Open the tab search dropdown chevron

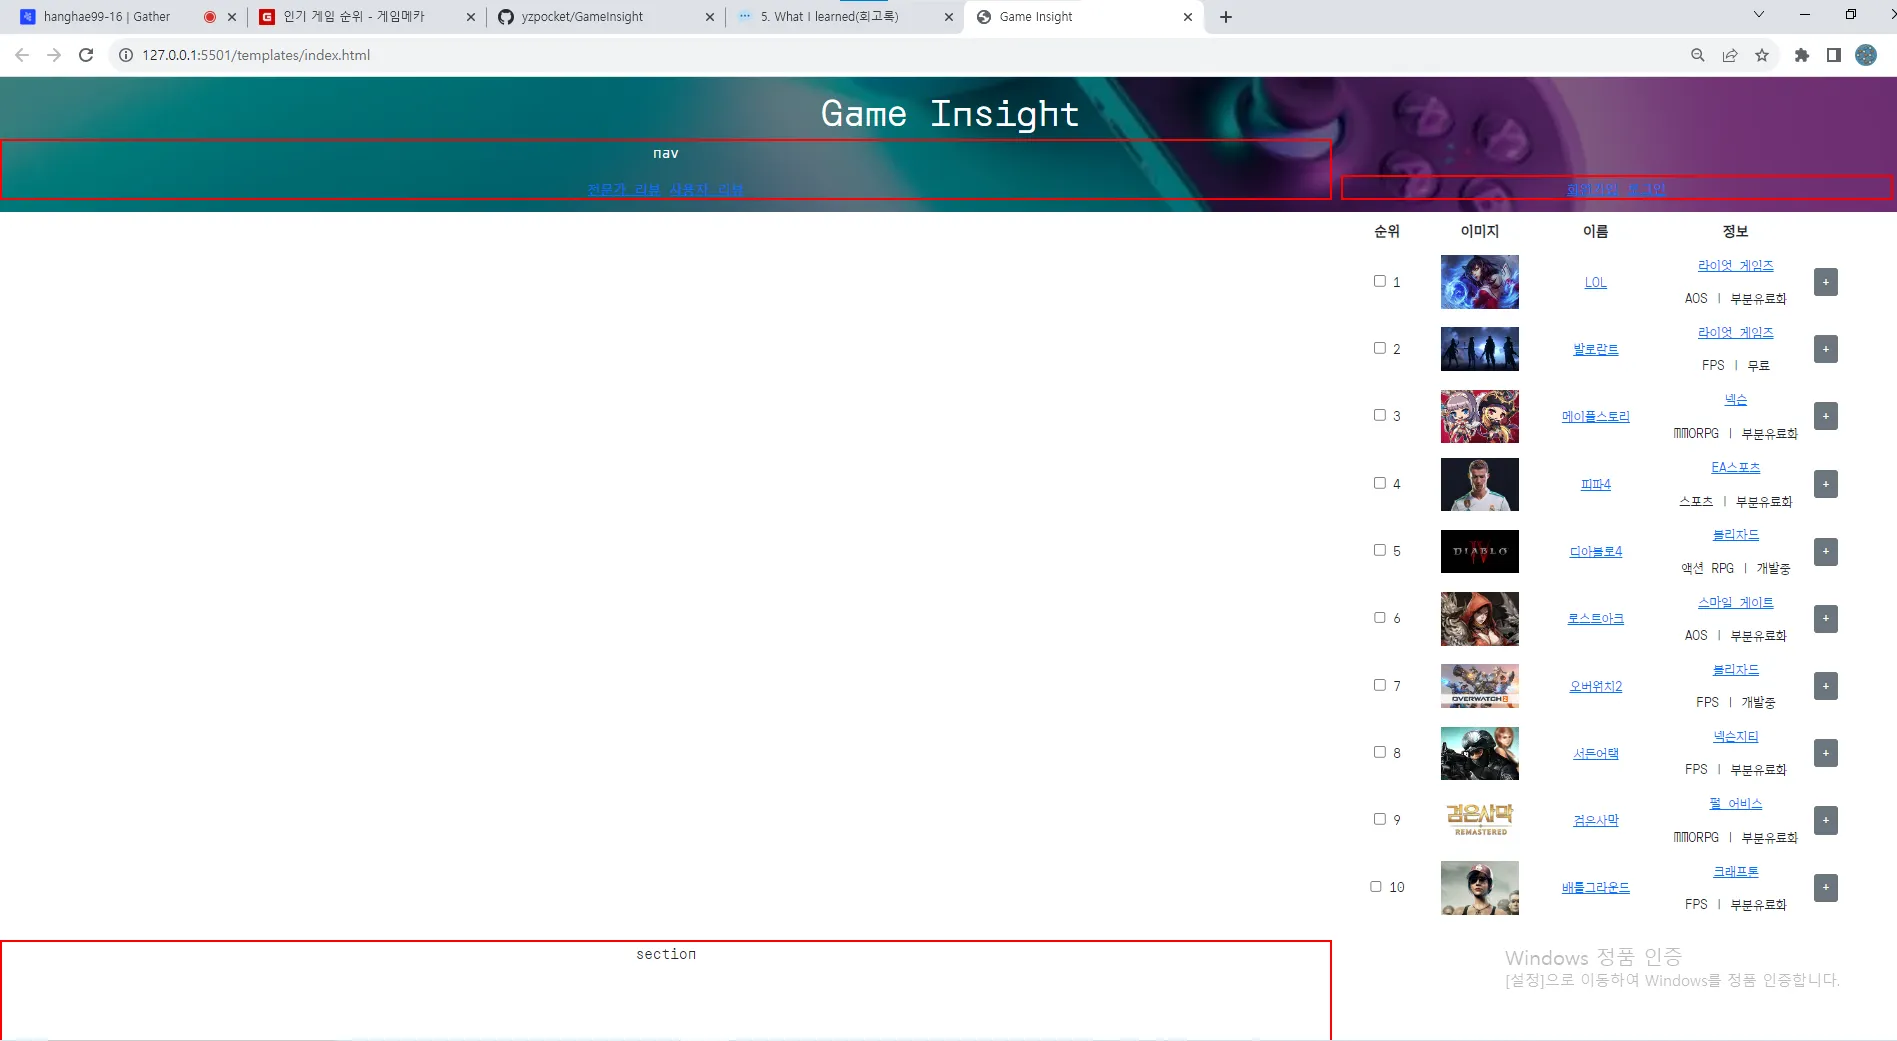pos(1759,15)
